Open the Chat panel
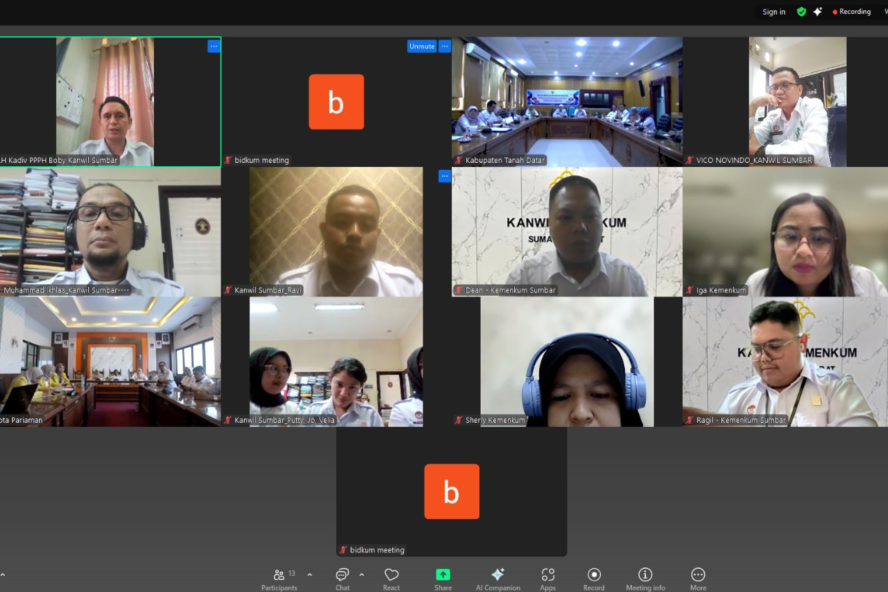 coord(342,576)
